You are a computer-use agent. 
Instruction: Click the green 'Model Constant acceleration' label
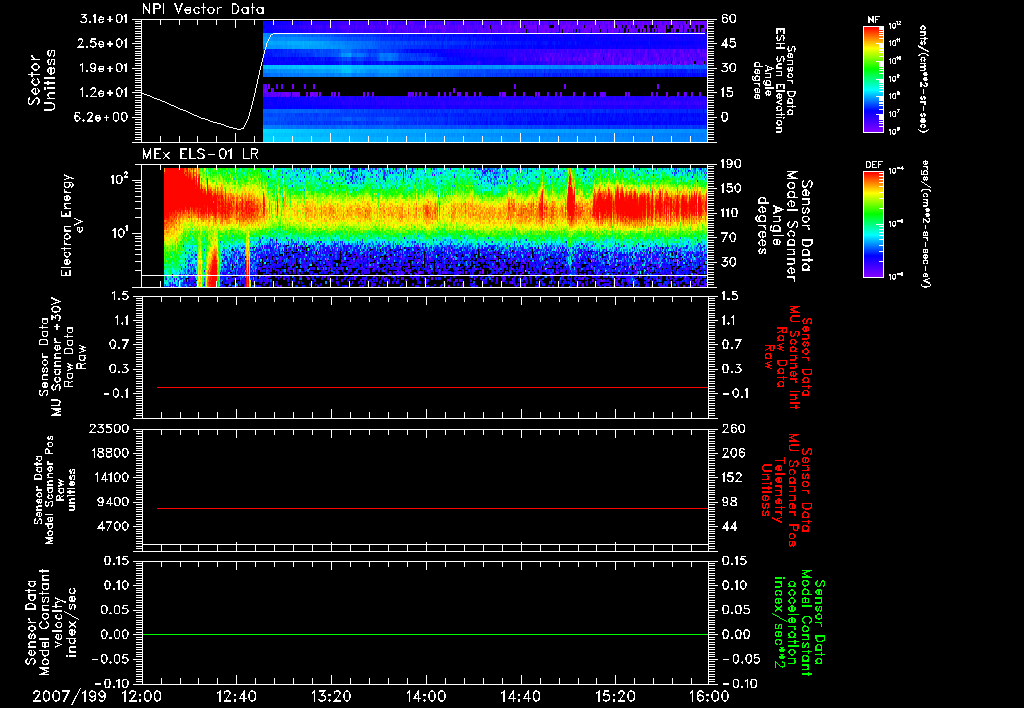[799, 624]
